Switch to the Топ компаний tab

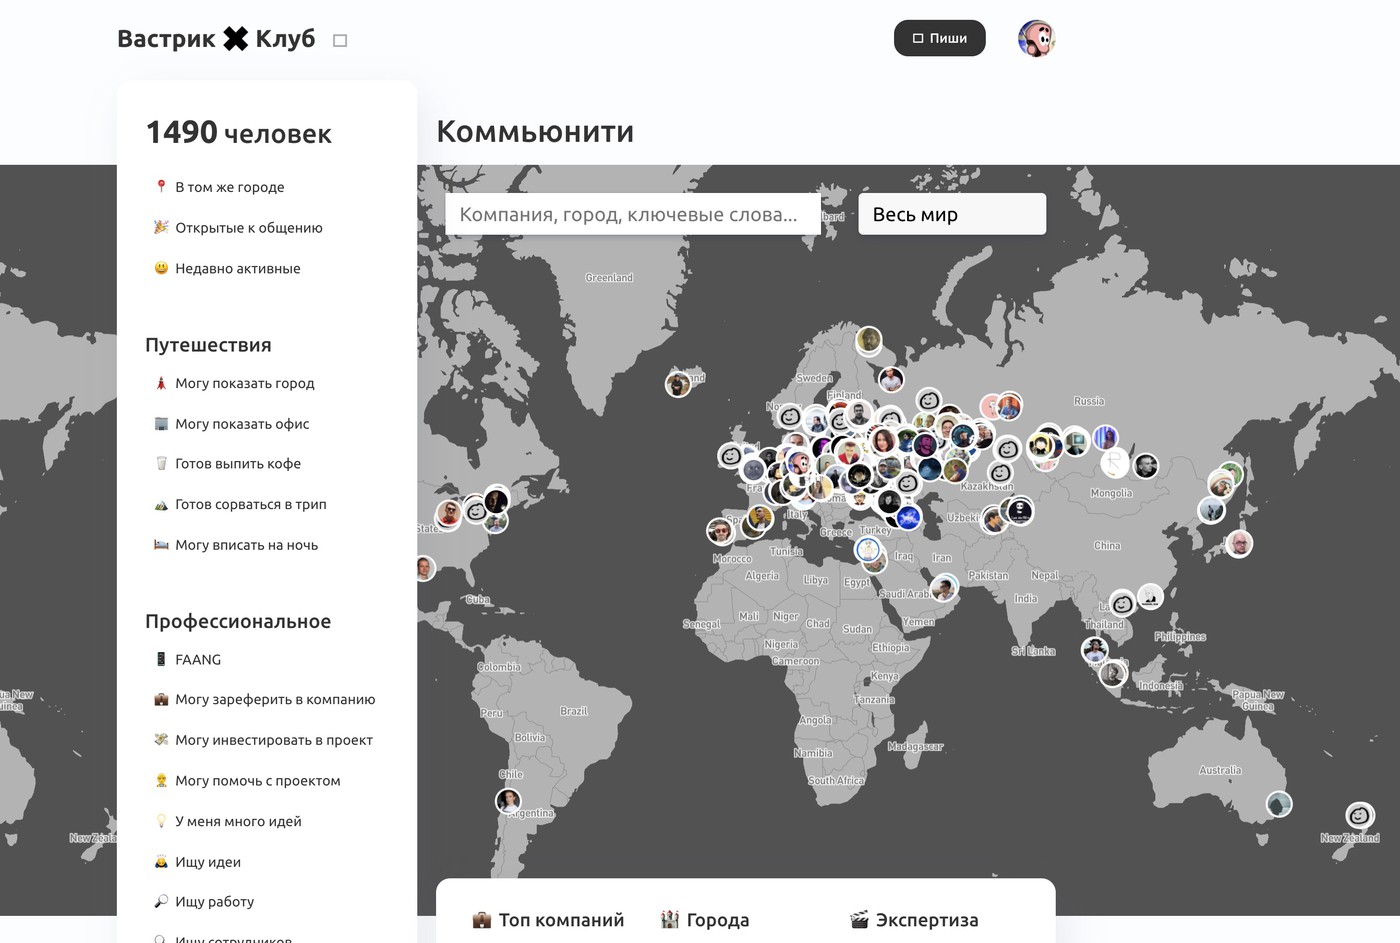click(548, 920)
